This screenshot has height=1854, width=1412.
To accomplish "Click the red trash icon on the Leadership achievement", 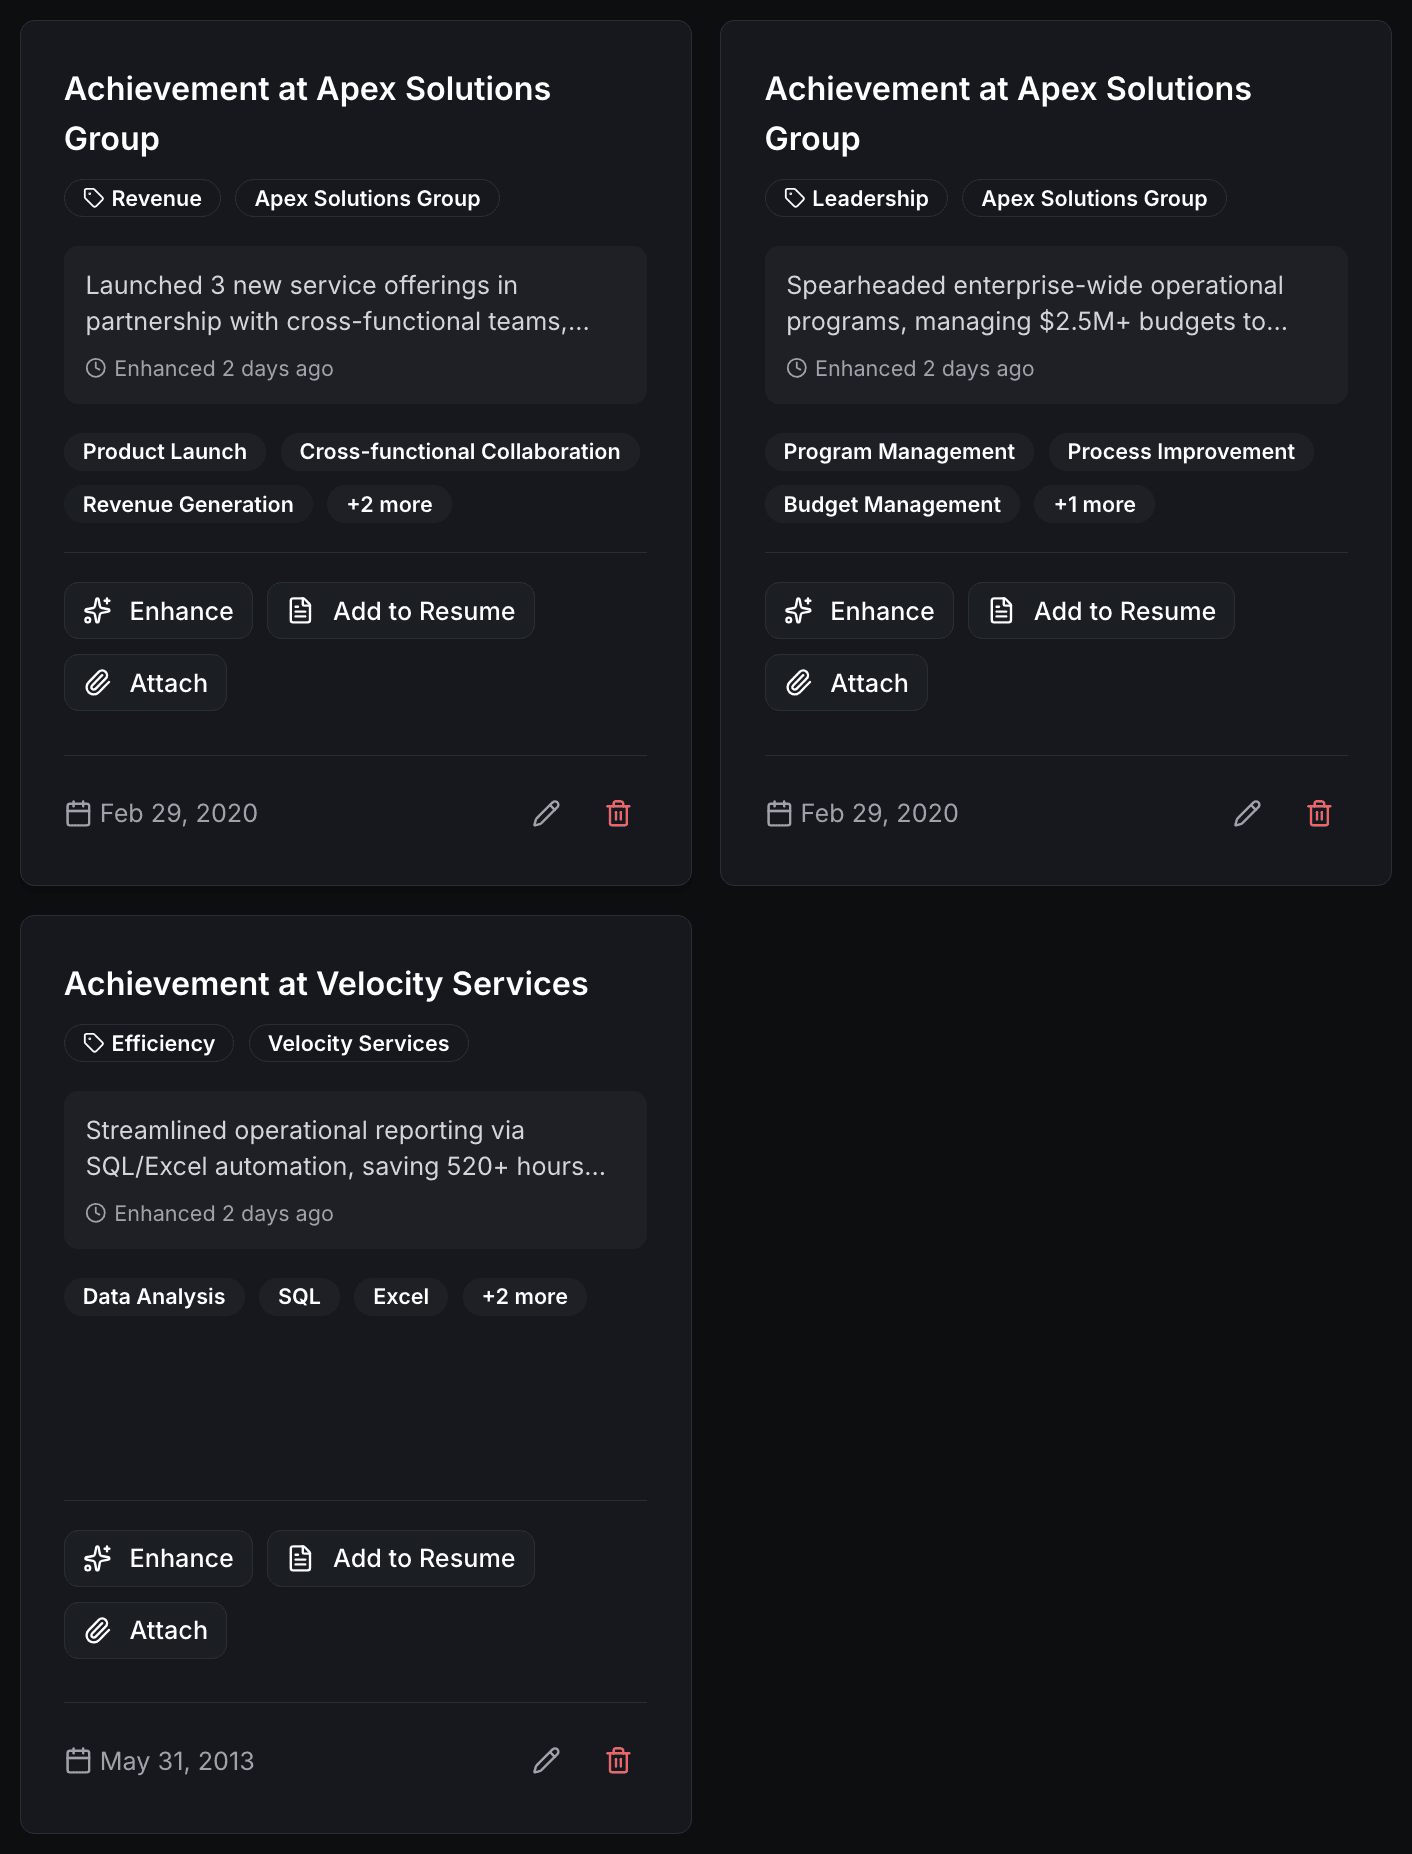I will click(x=1318, y=813).
